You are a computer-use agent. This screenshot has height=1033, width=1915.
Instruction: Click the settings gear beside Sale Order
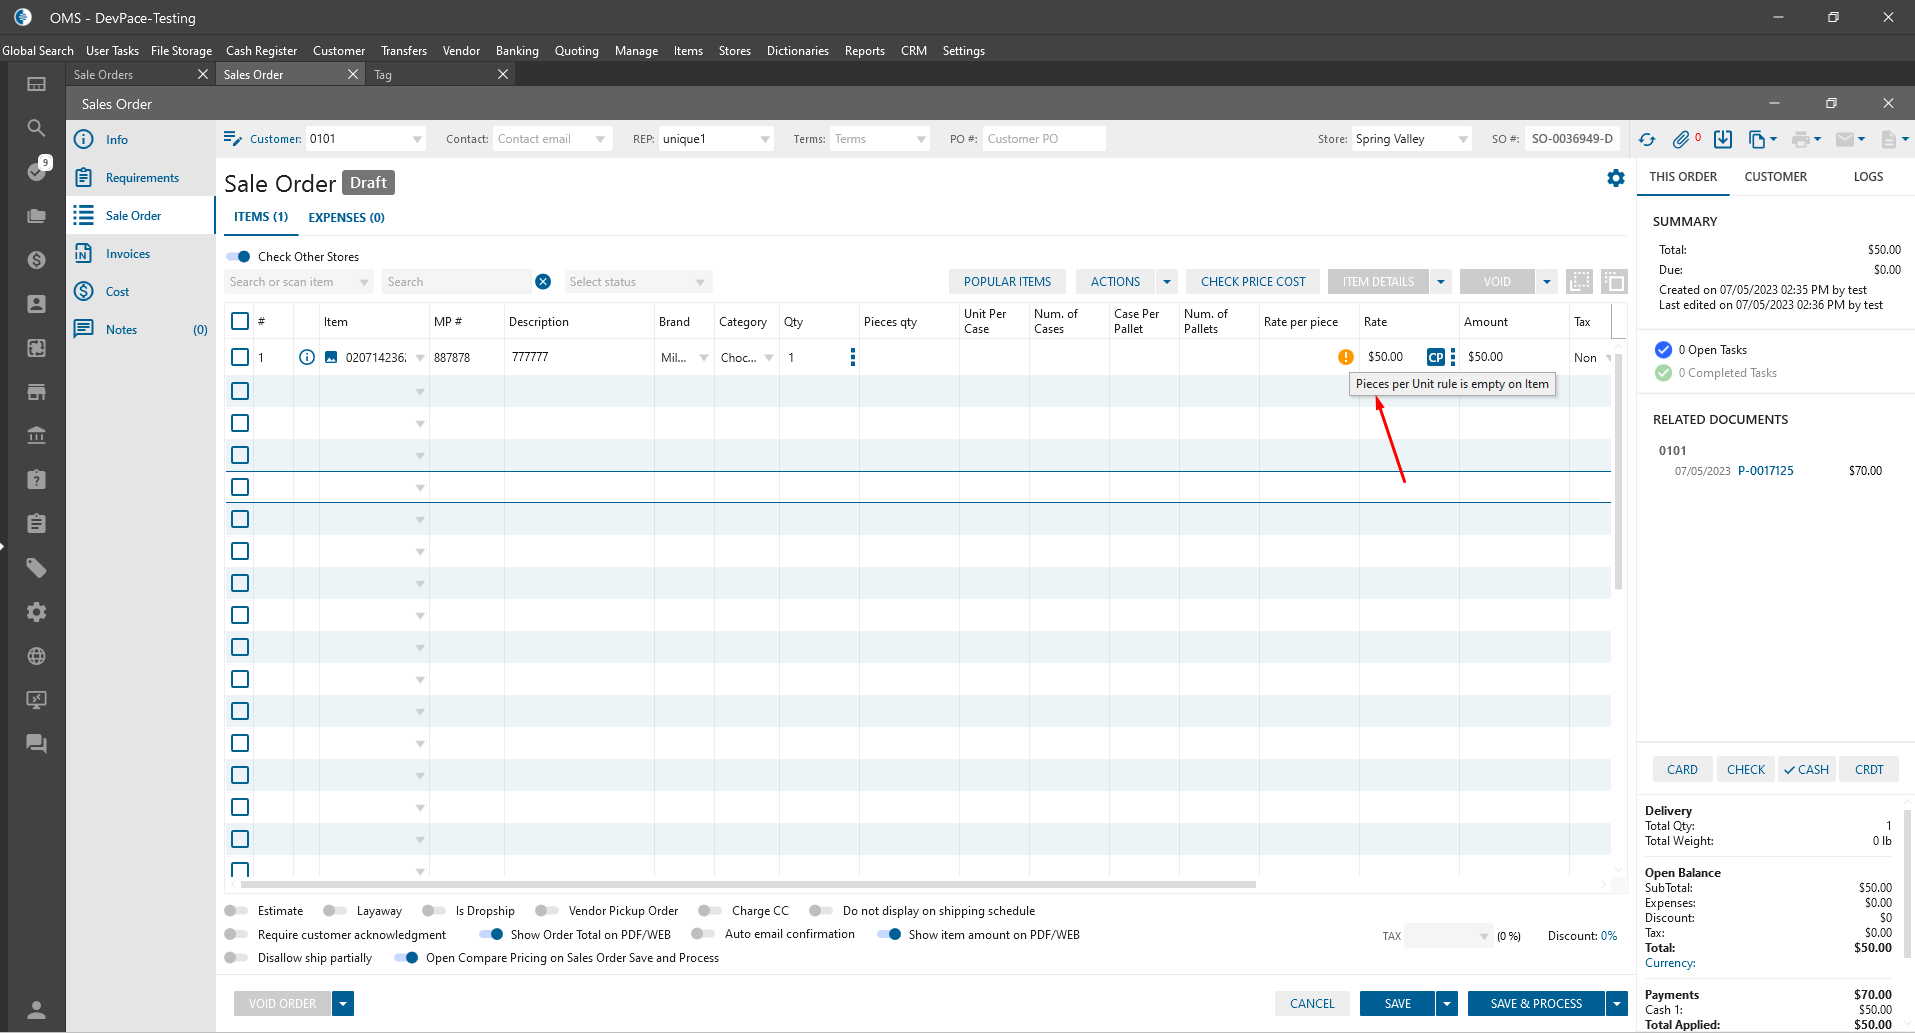click(1615, 178)
